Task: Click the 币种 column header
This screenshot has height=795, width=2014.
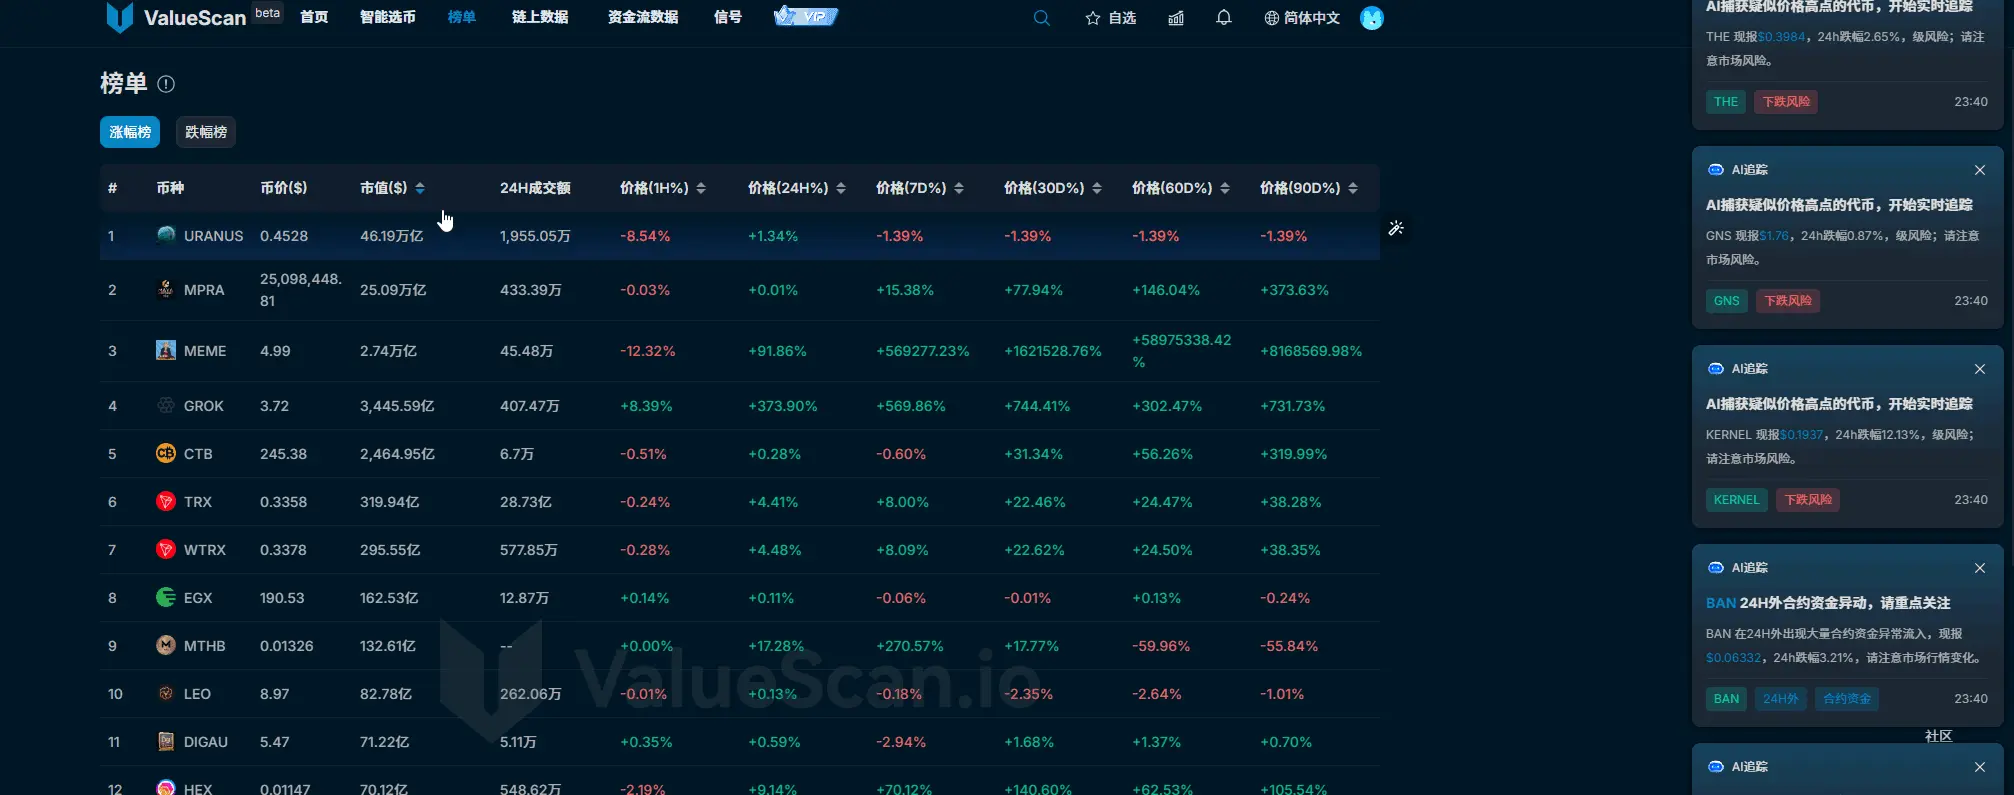Action: (x=170, y=188)
